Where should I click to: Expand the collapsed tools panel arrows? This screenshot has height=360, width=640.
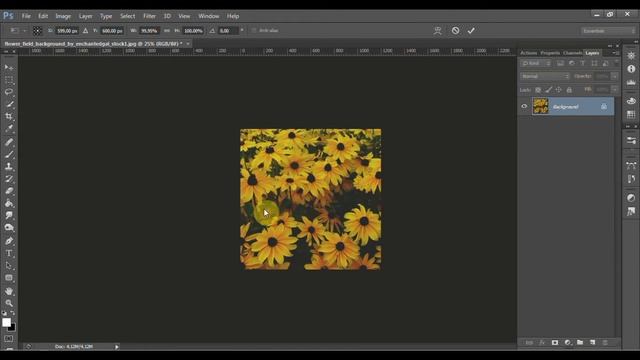[x=6, y=51]
